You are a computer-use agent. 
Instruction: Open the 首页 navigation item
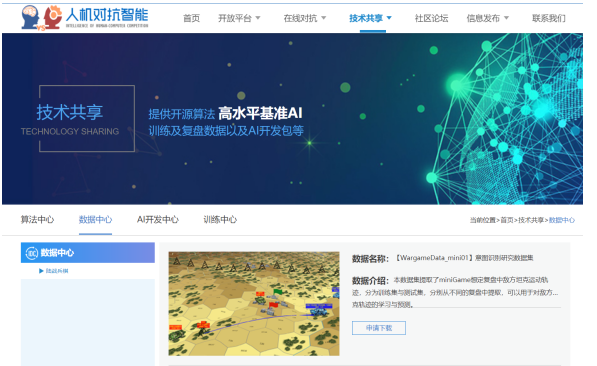coord(191,18)
